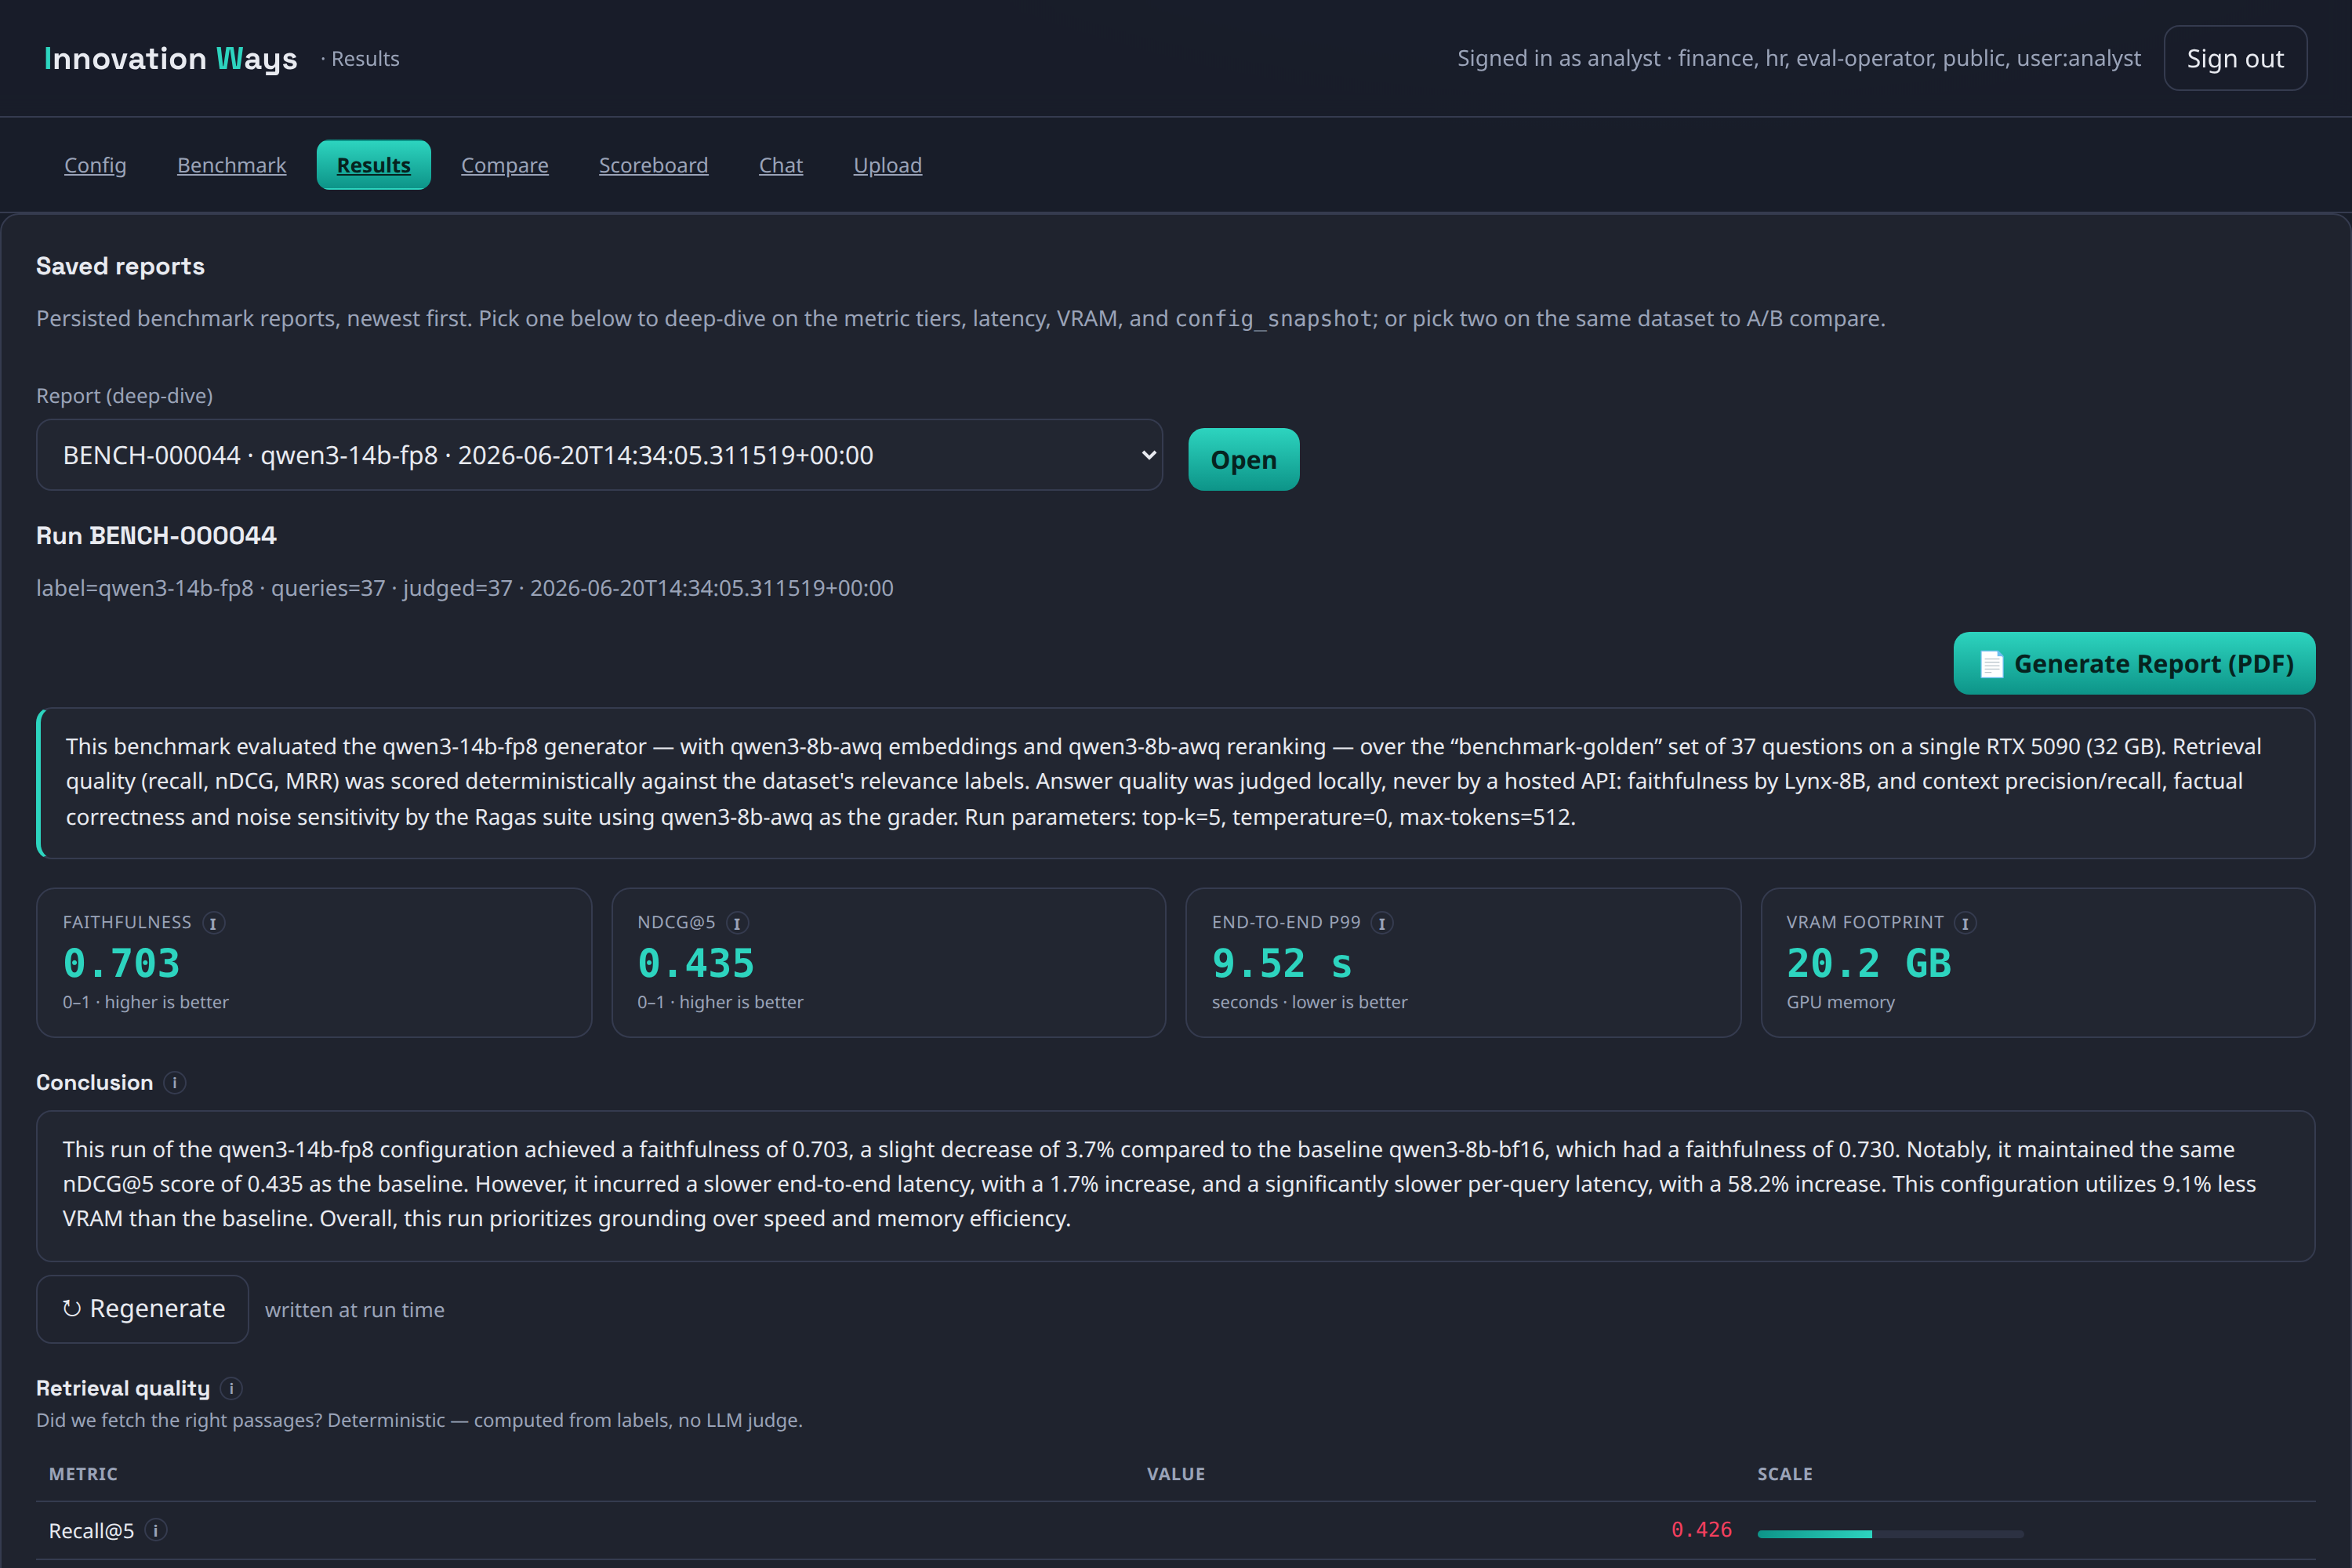Click the 0.426 Recall@5 value
This screenshot has width=2352, height=1568.
pos(1701,1530)
